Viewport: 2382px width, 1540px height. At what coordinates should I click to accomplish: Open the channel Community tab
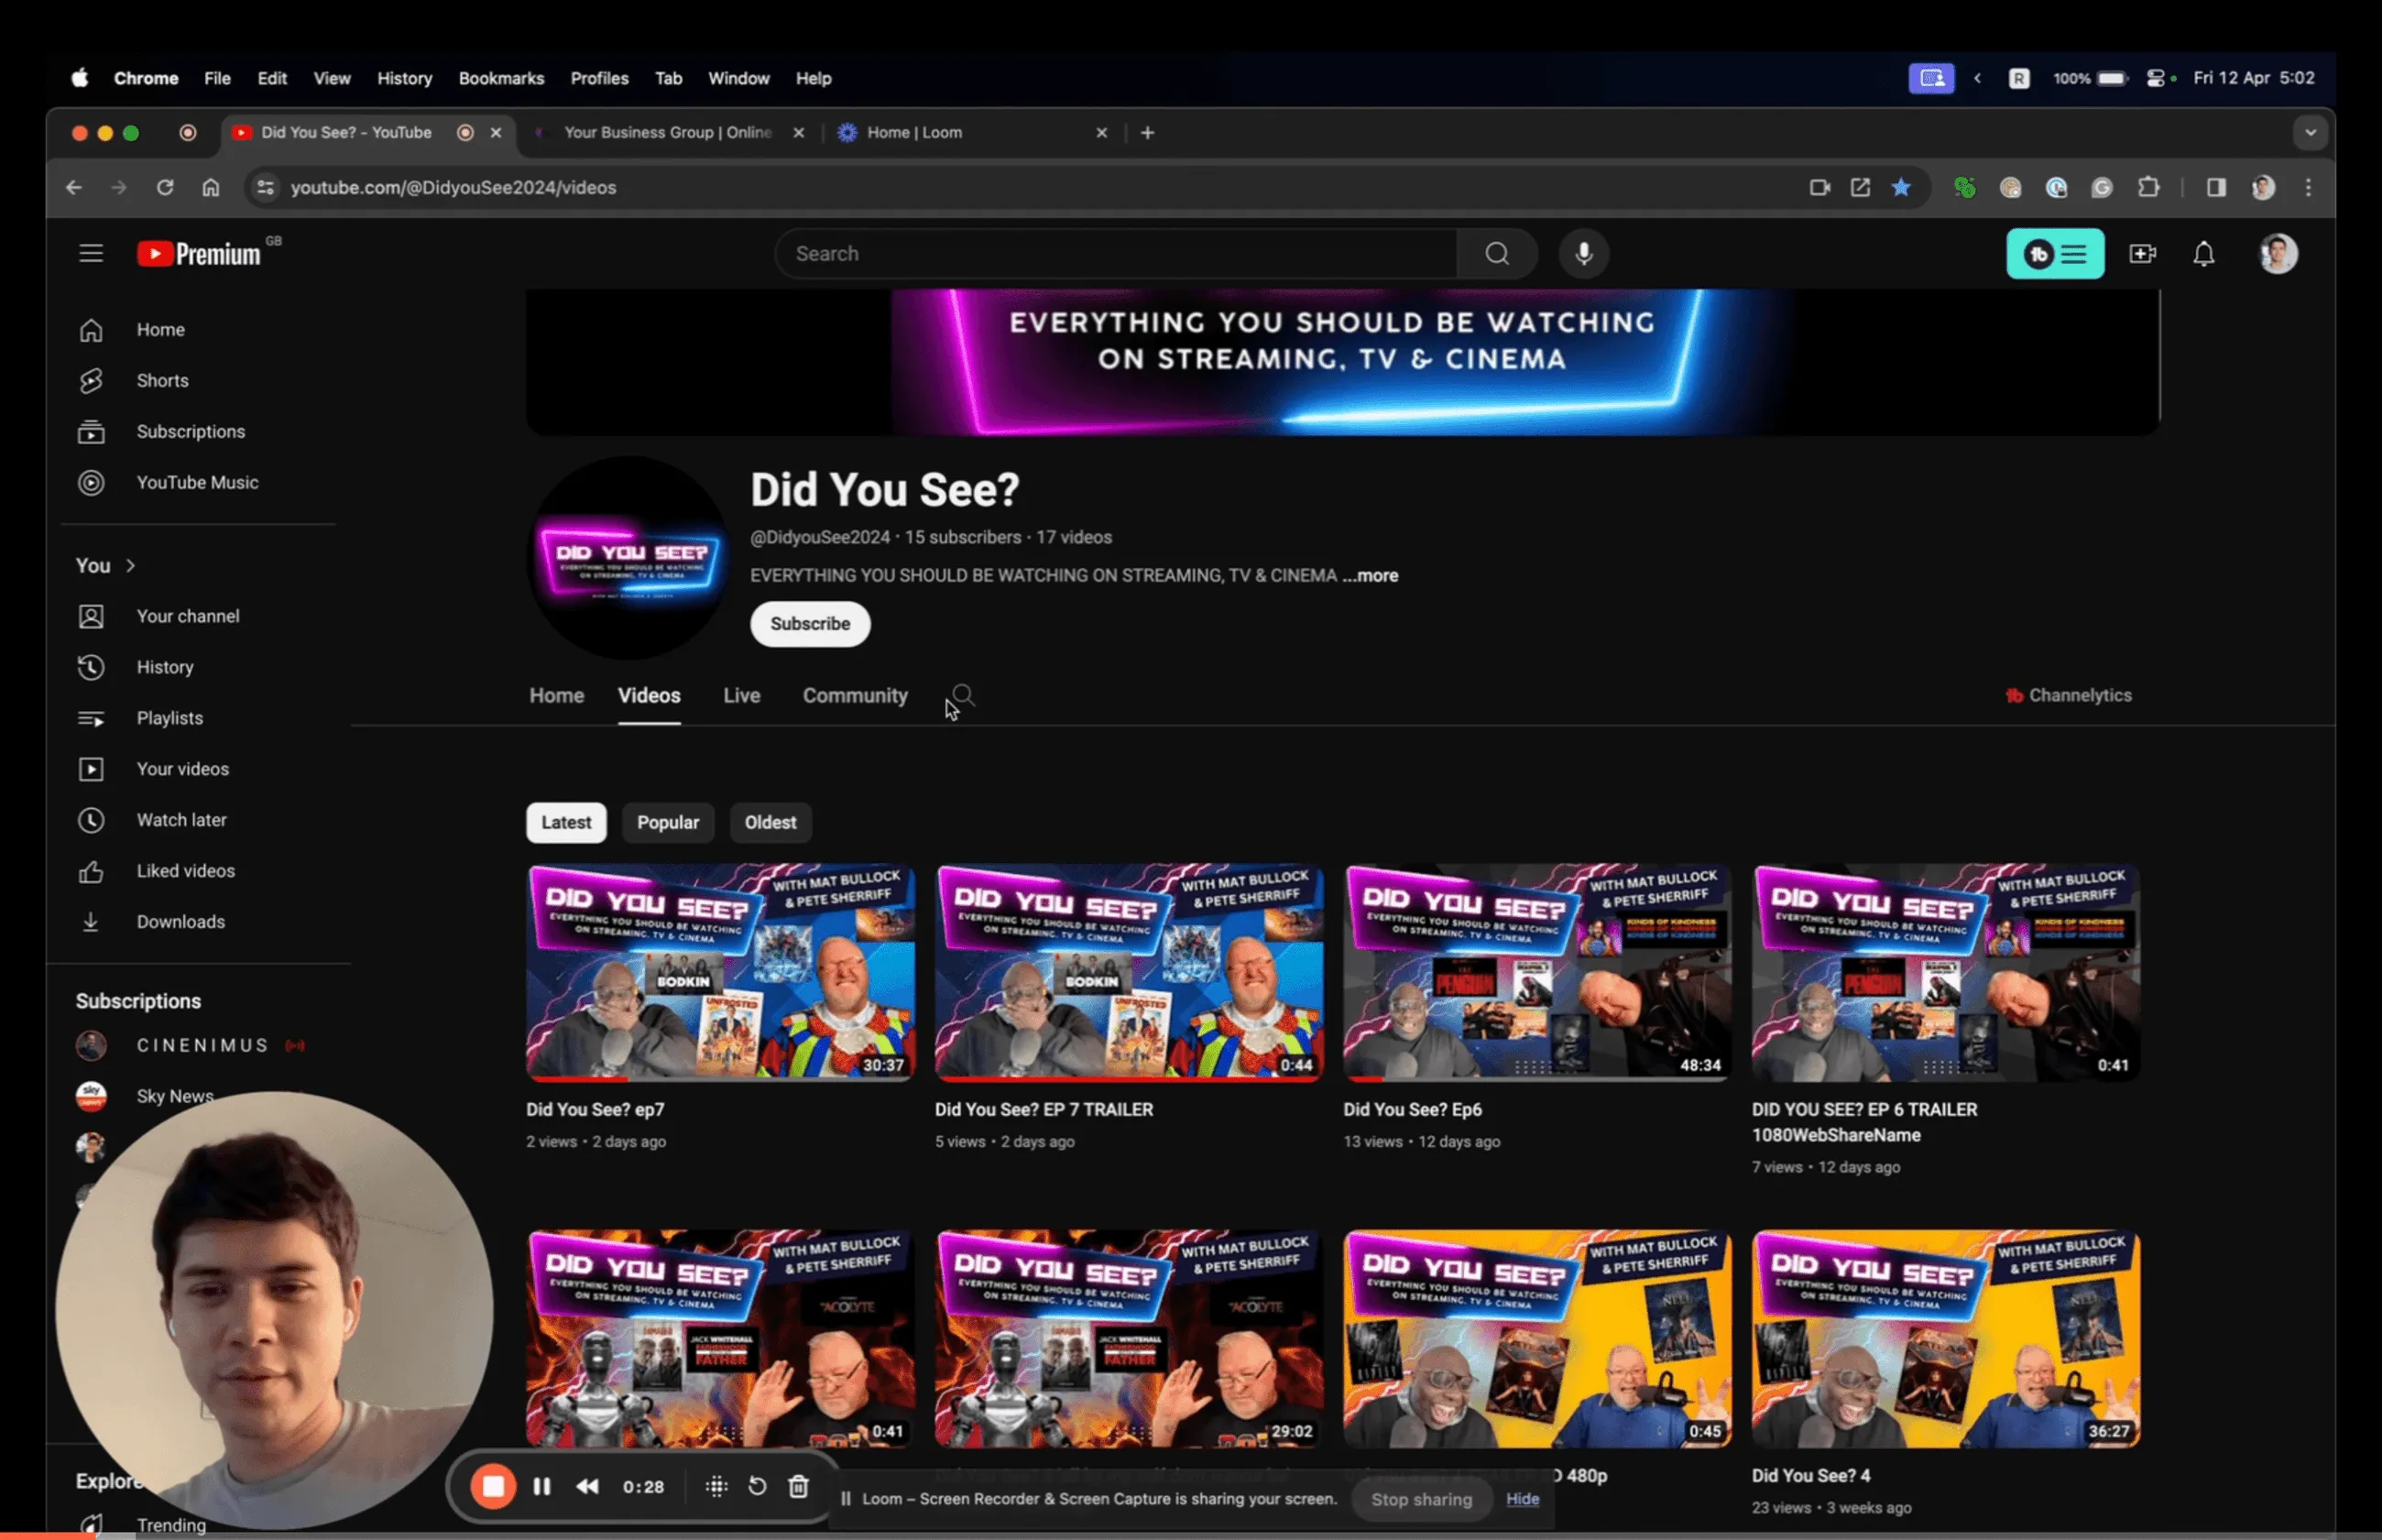[x=855, y=695]
